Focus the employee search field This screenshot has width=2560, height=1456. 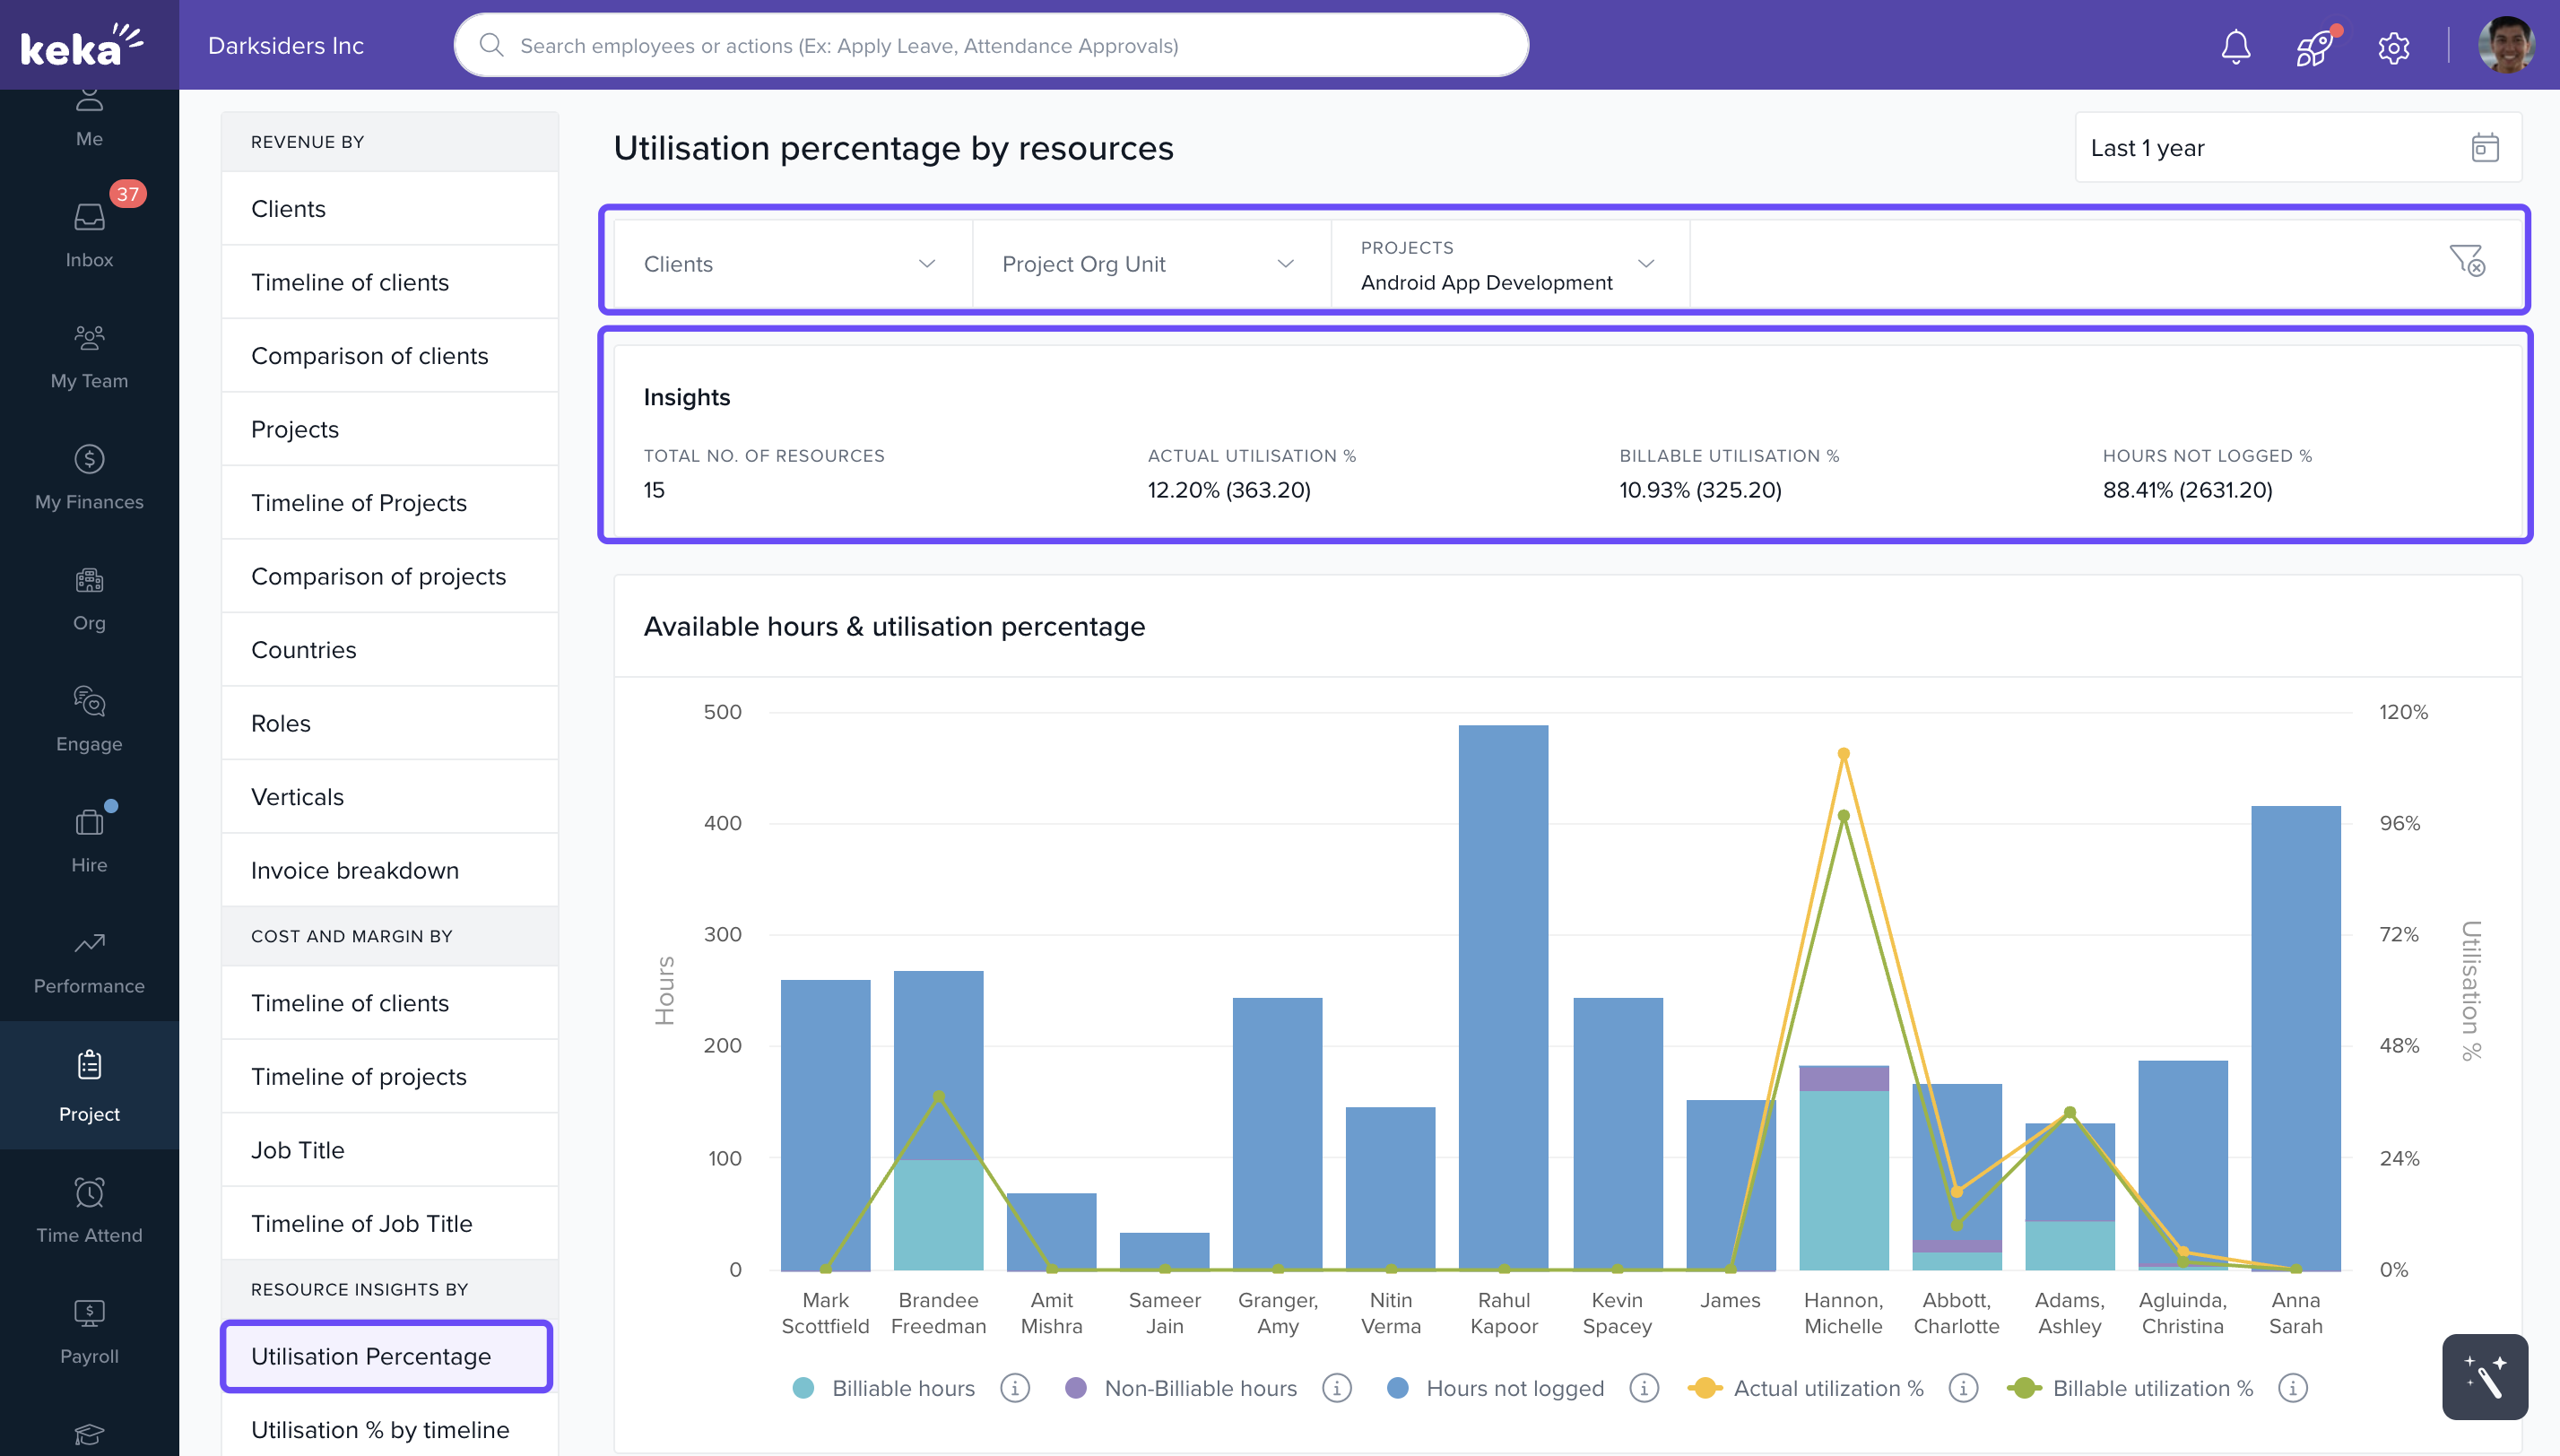990,46
